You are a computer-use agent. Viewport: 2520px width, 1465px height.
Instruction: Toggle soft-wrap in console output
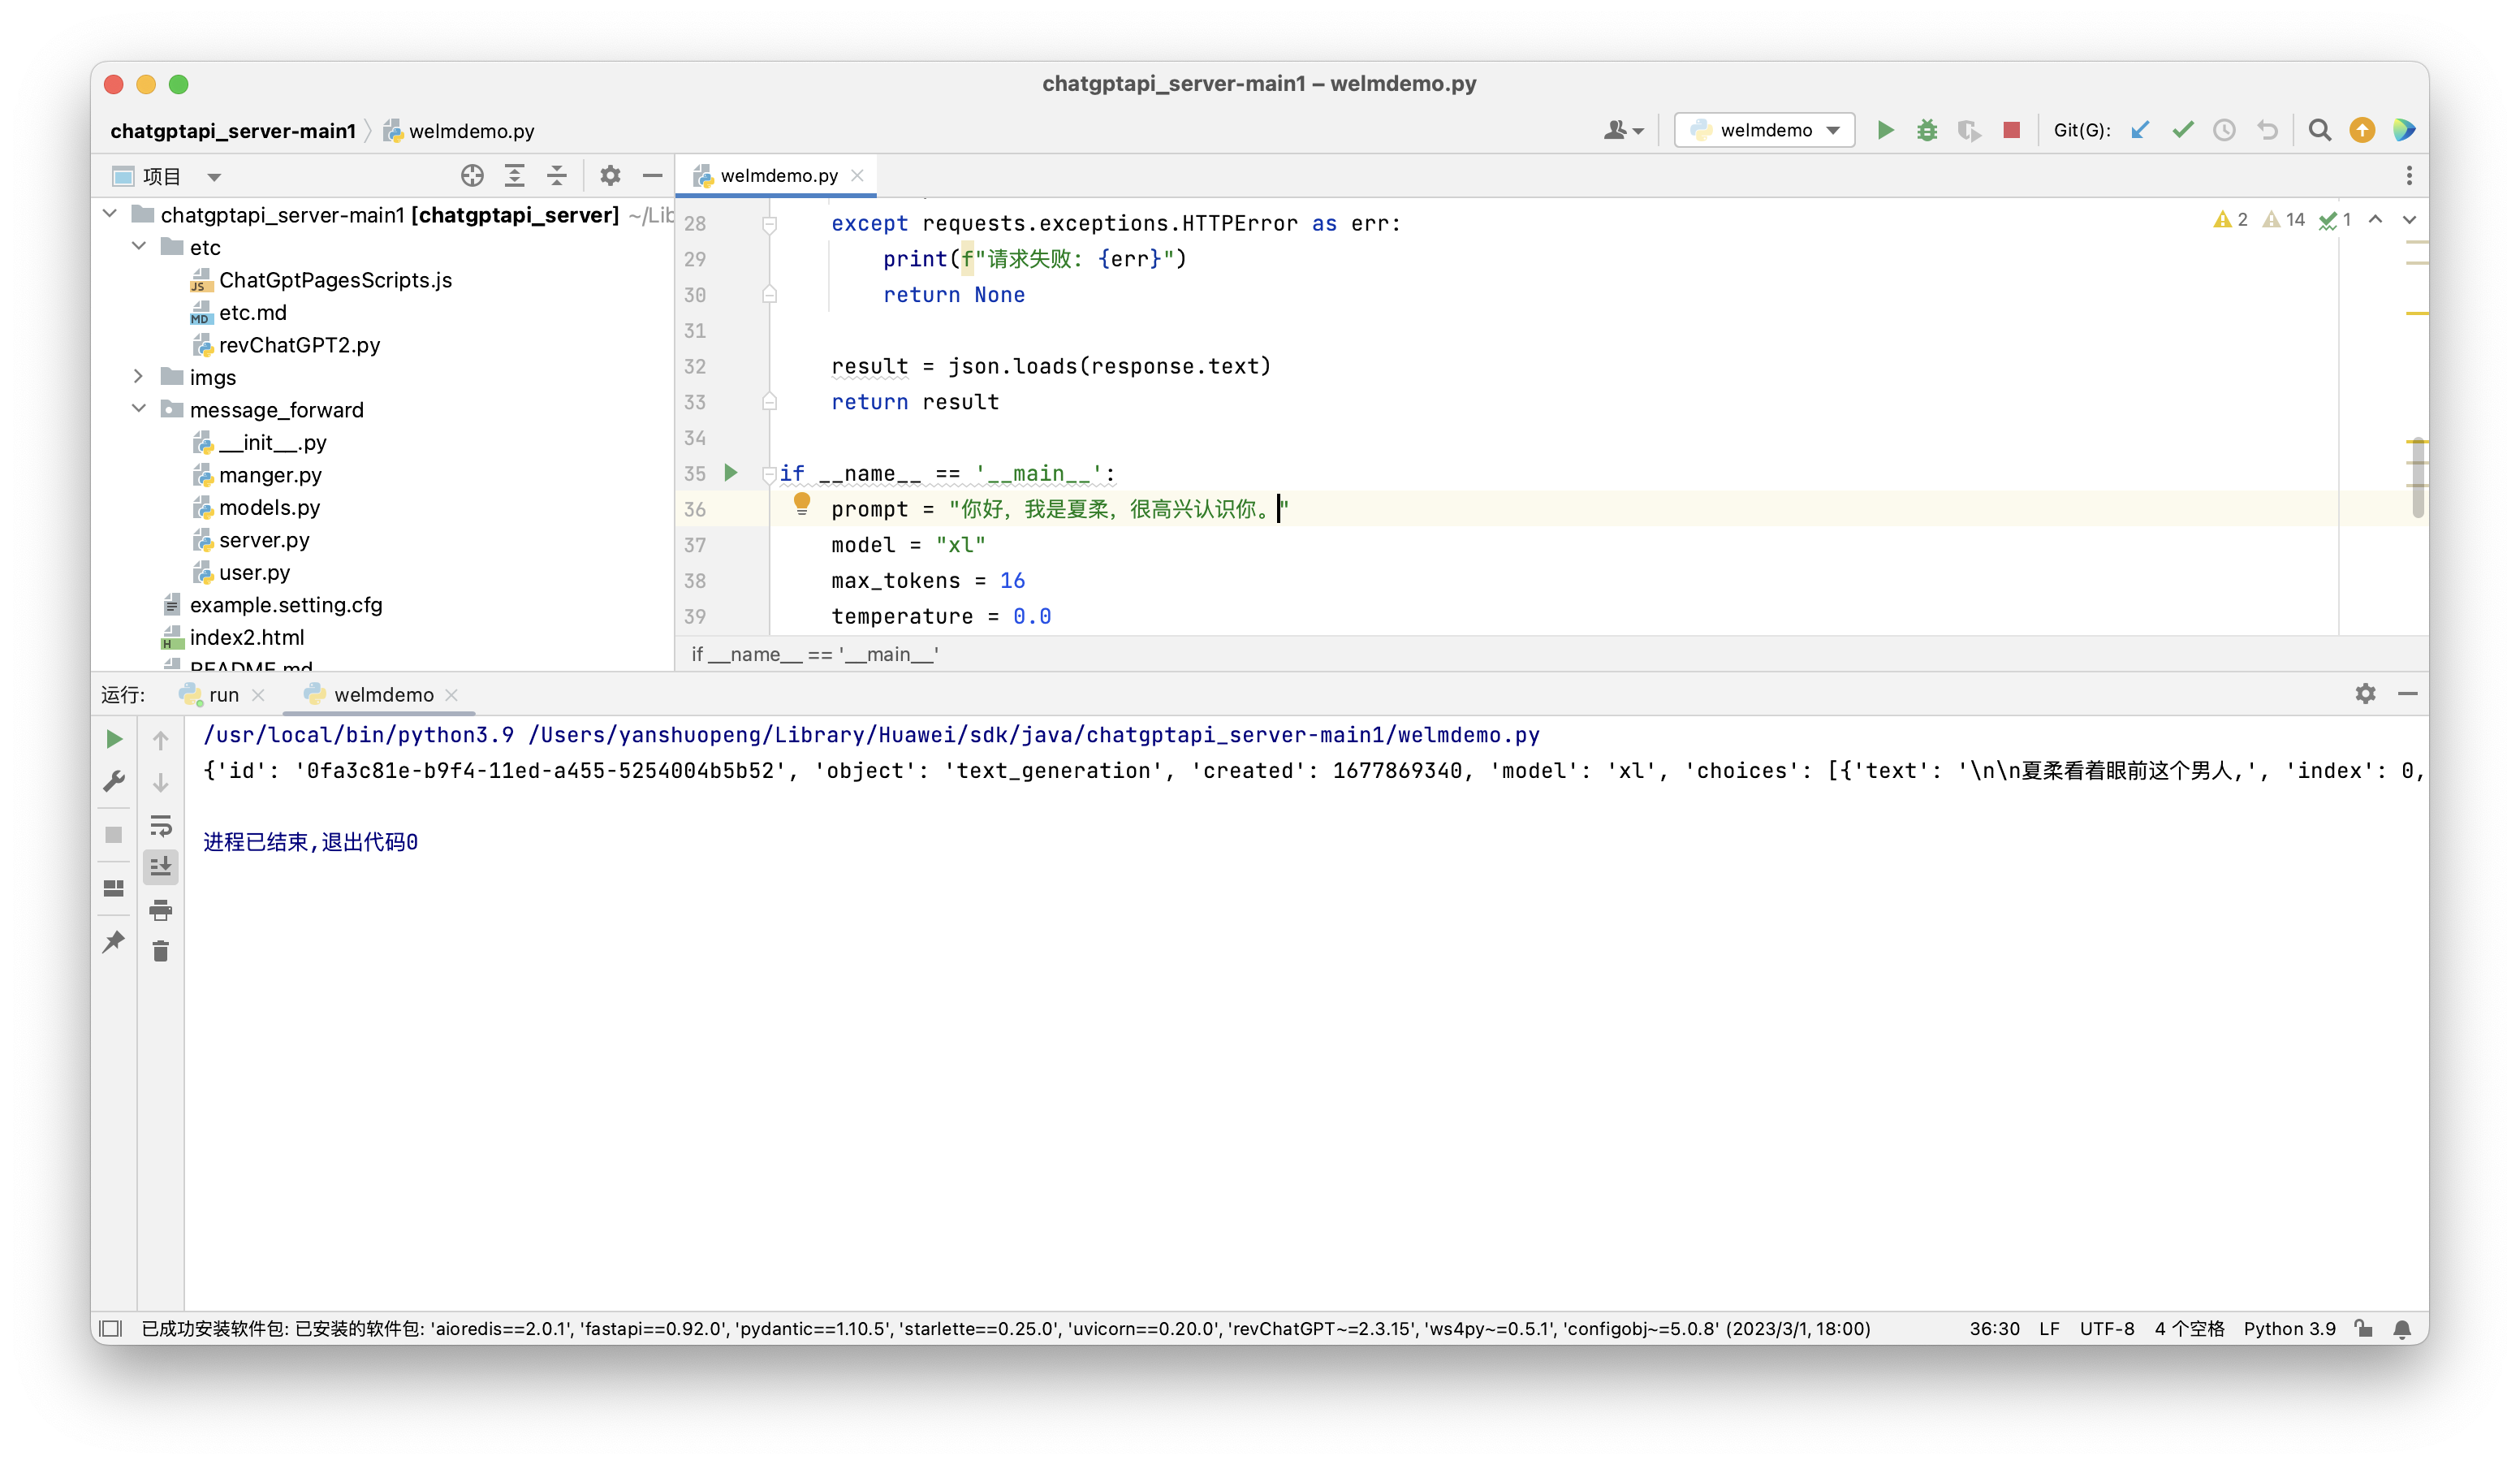tap(160, 825)
